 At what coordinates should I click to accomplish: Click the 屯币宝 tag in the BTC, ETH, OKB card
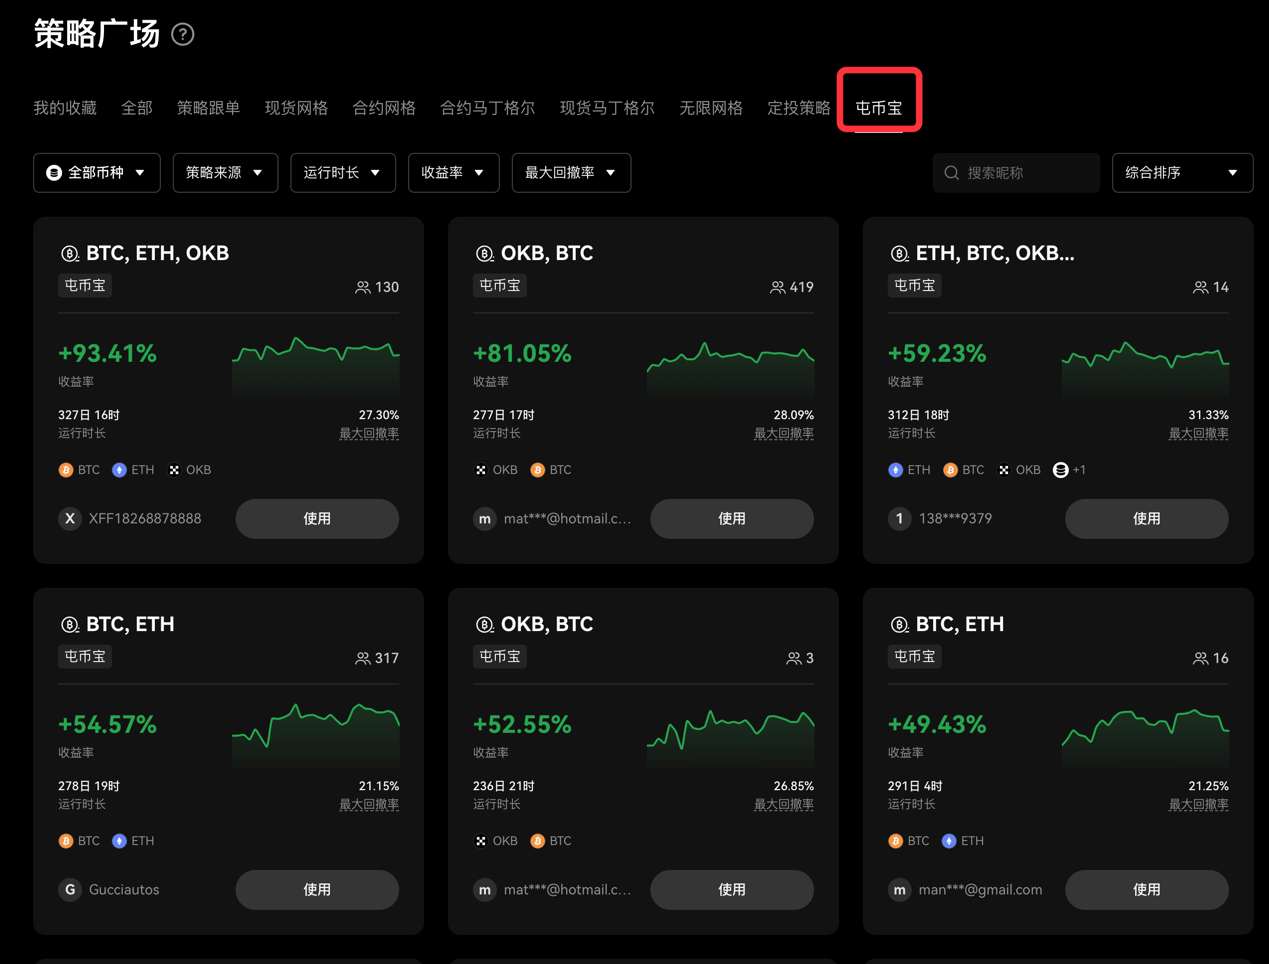tap(85, 286)
